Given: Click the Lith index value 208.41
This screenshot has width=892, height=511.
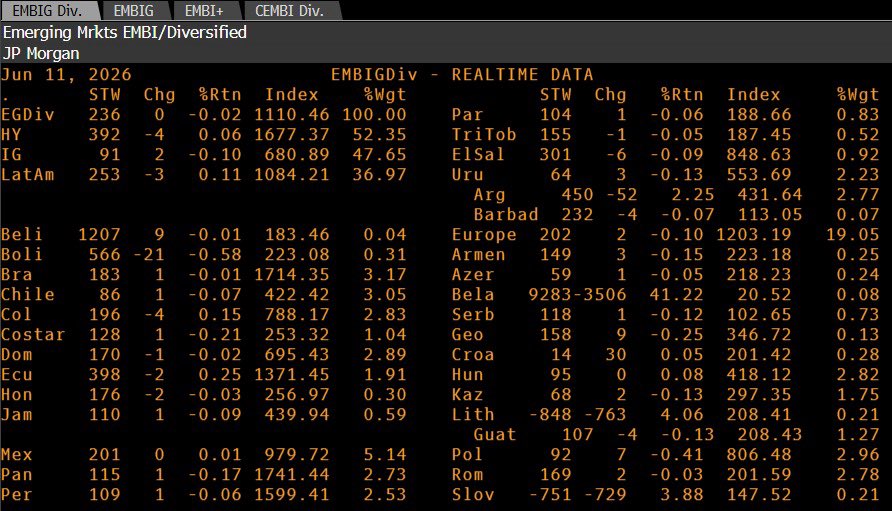Looking at the screenshot, I should [x=759, y=414].
